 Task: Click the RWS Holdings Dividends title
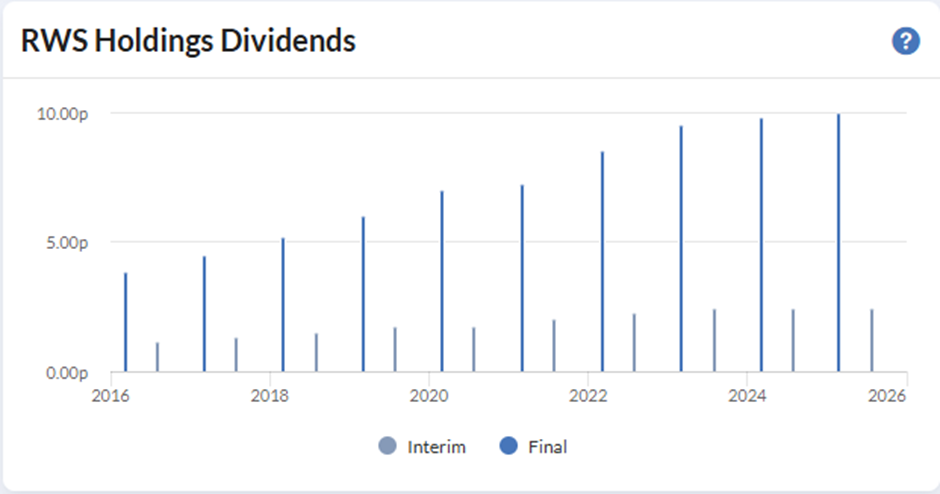click(x=188, y=41)
